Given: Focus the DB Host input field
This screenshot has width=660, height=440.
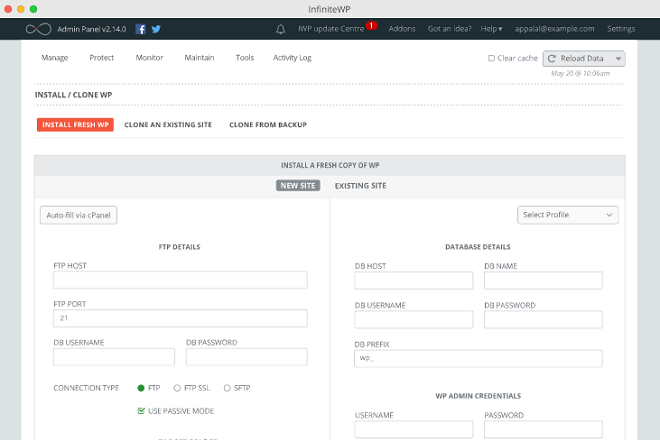Looking at the screenshot, I should pos(414,280).
